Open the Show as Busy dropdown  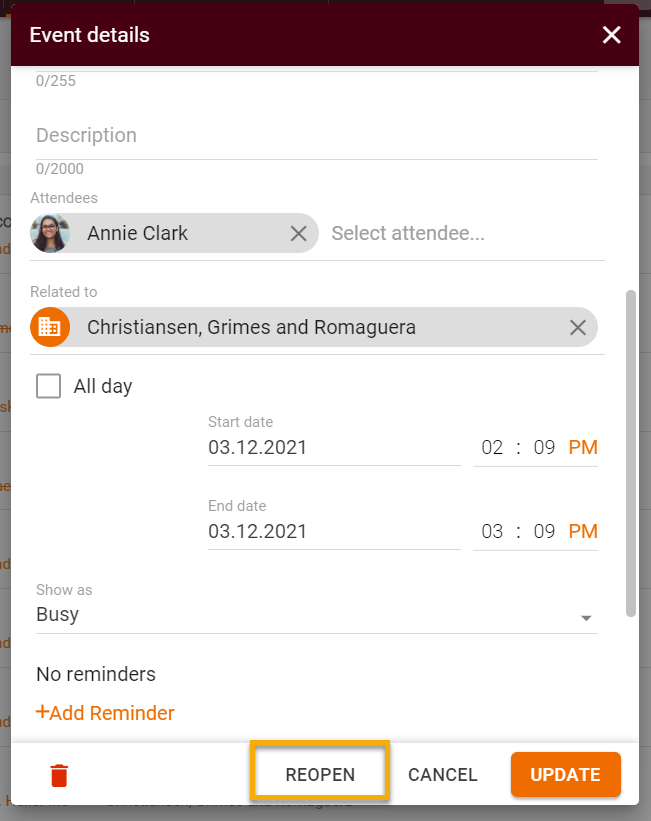316,614
